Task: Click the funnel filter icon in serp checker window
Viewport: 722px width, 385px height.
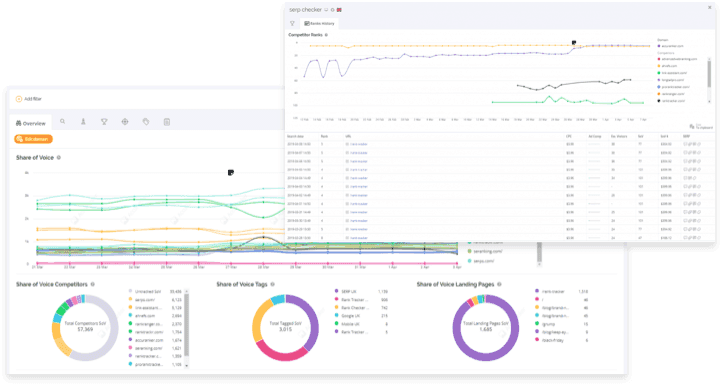Action: tap(292, 23)
